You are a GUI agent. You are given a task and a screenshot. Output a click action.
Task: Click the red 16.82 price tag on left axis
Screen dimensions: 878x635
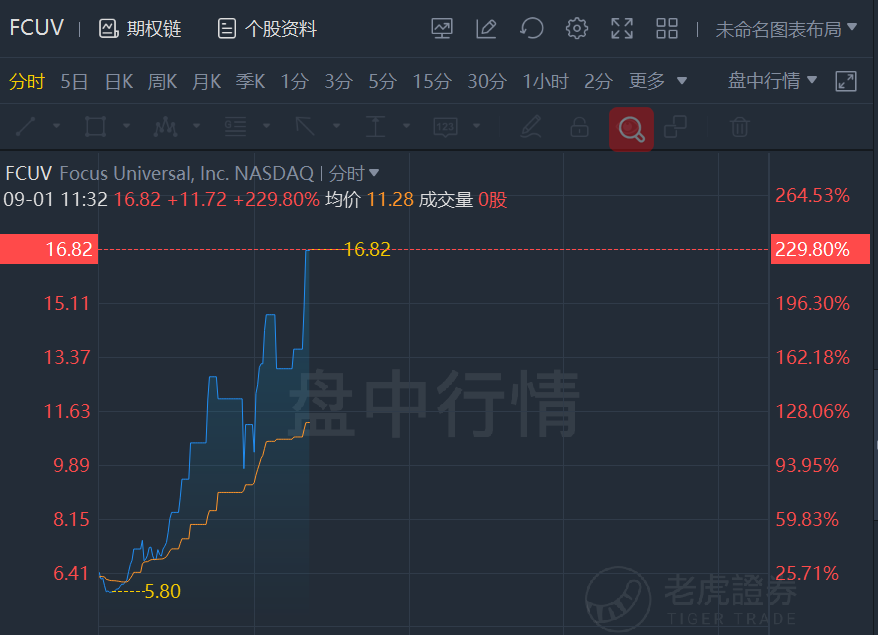coord(49,249)
